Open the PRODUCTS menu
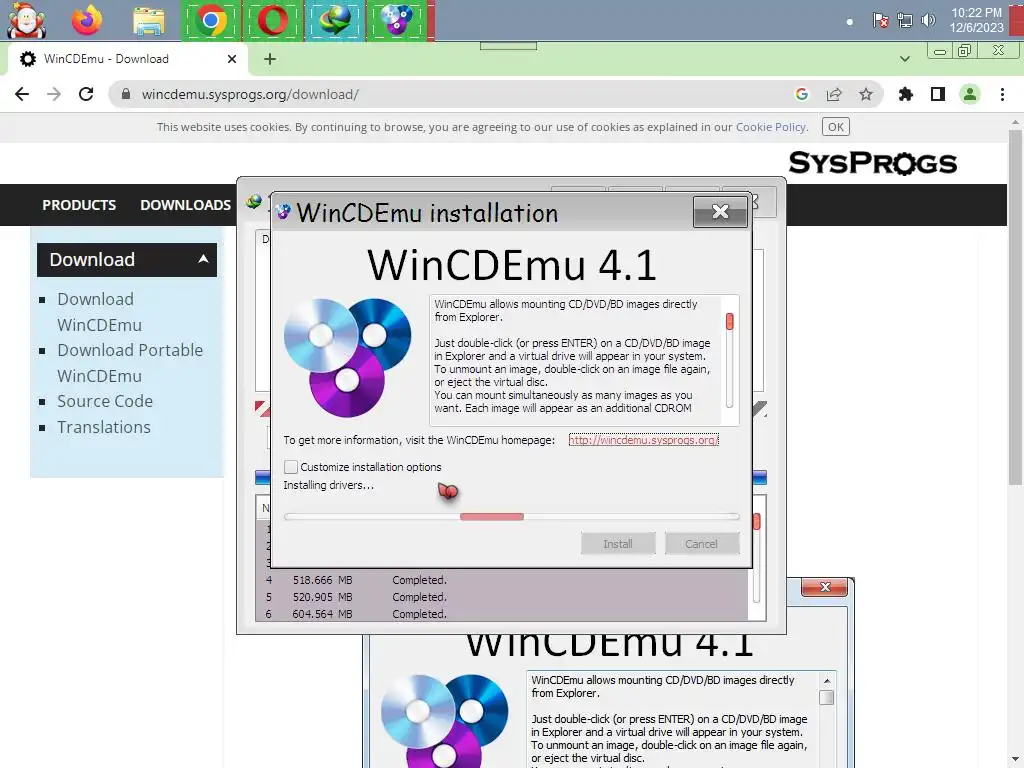This screenshot has height=768, width=1024. click(x=79, y=205)
